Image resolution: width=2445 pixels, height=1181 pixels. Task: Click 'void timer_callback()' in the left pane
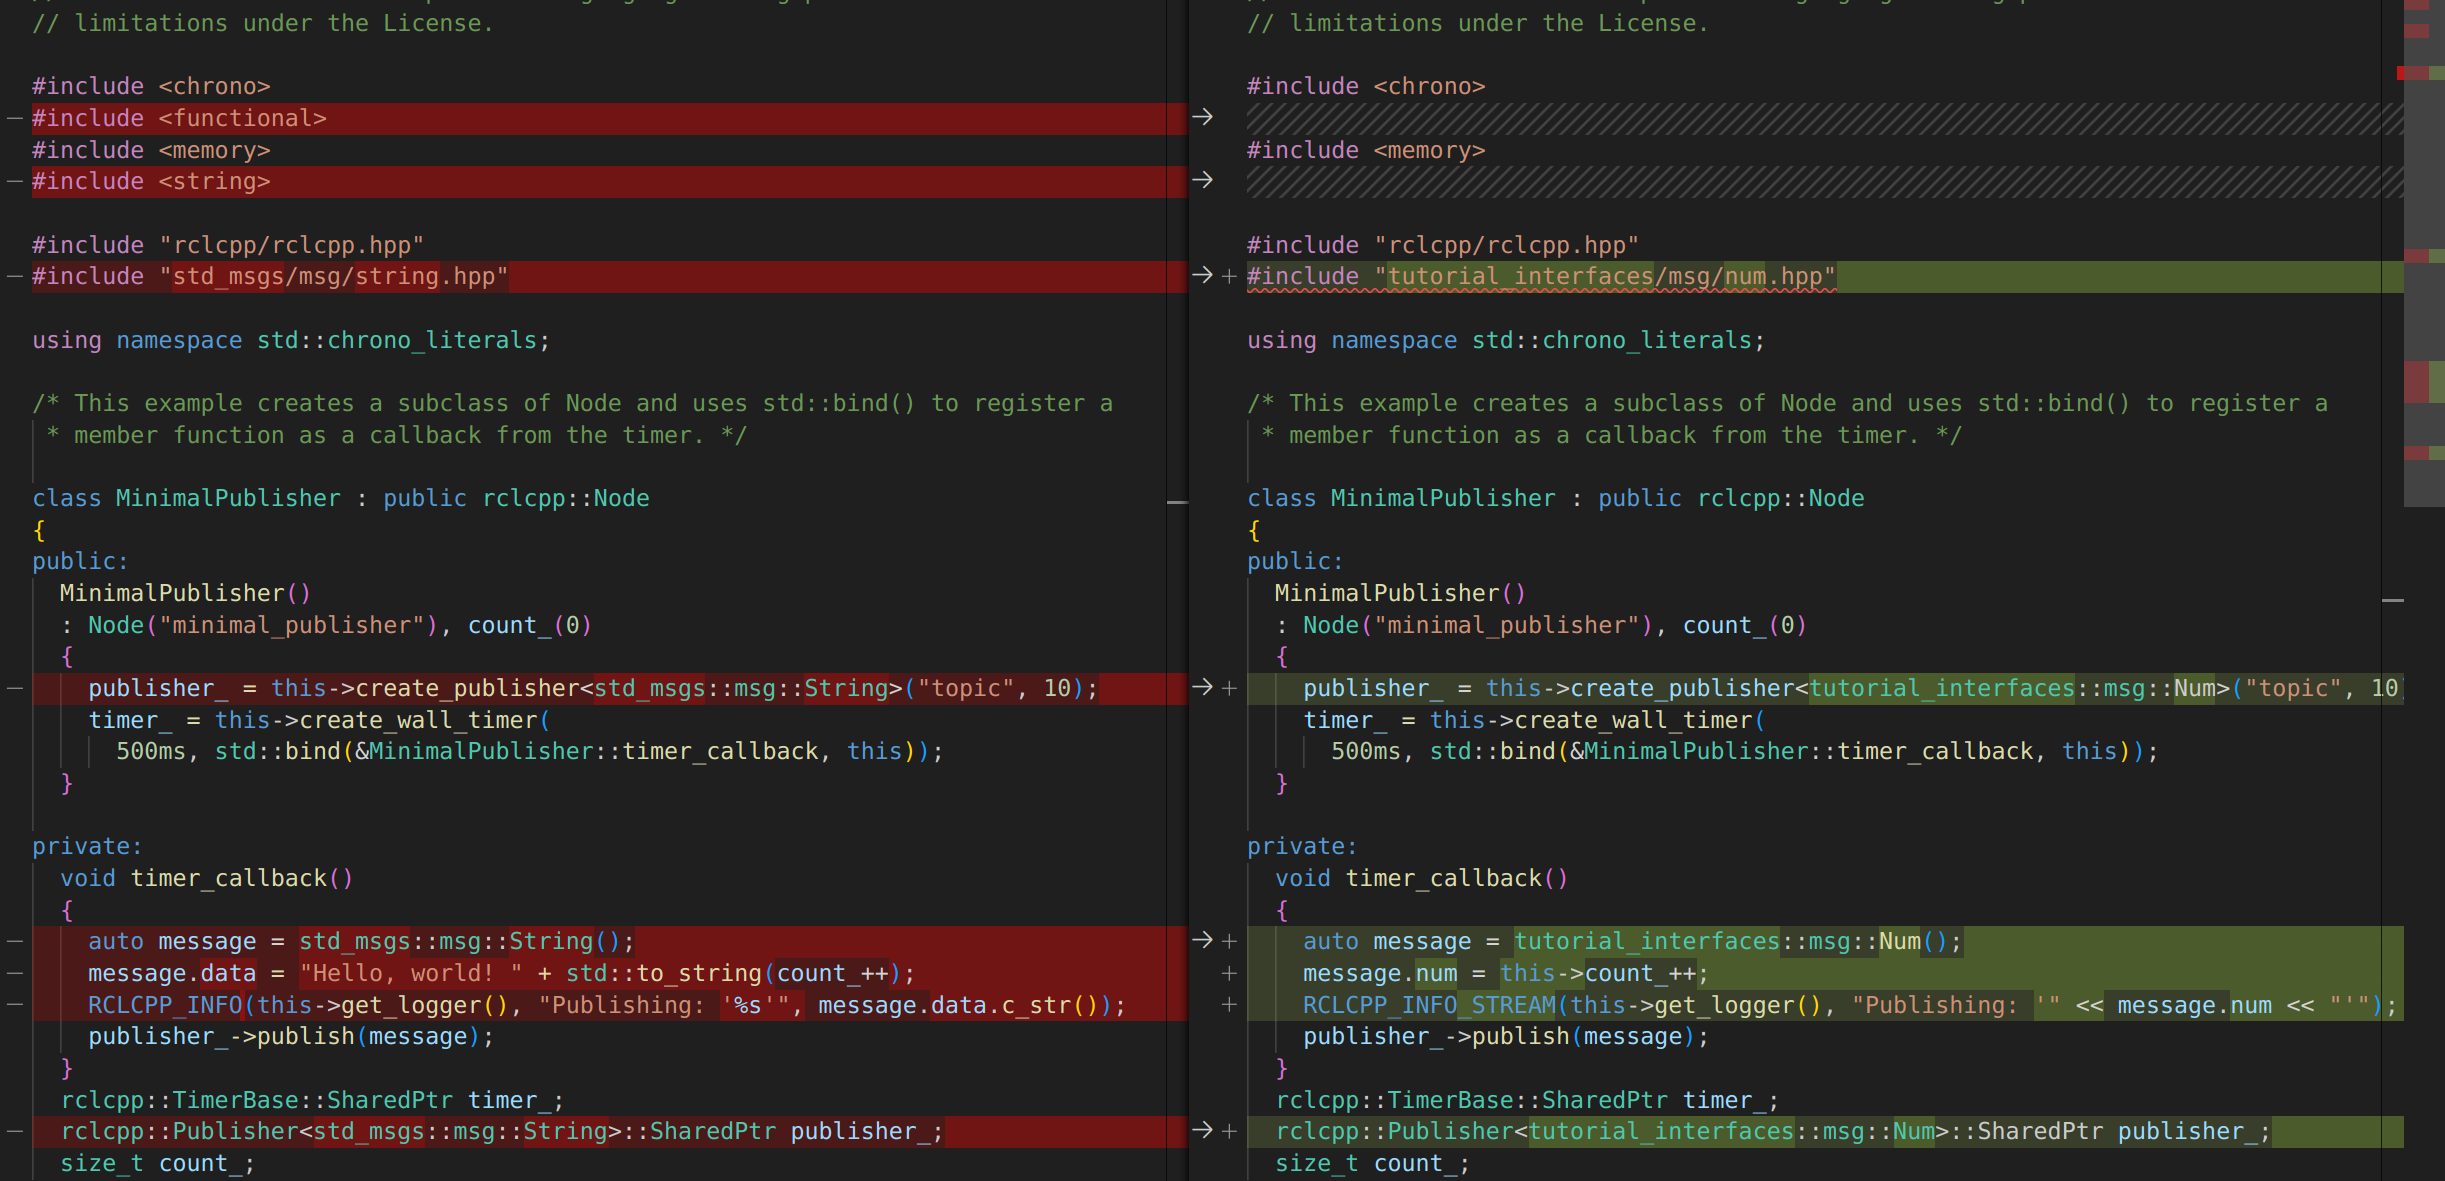(206, 878)
